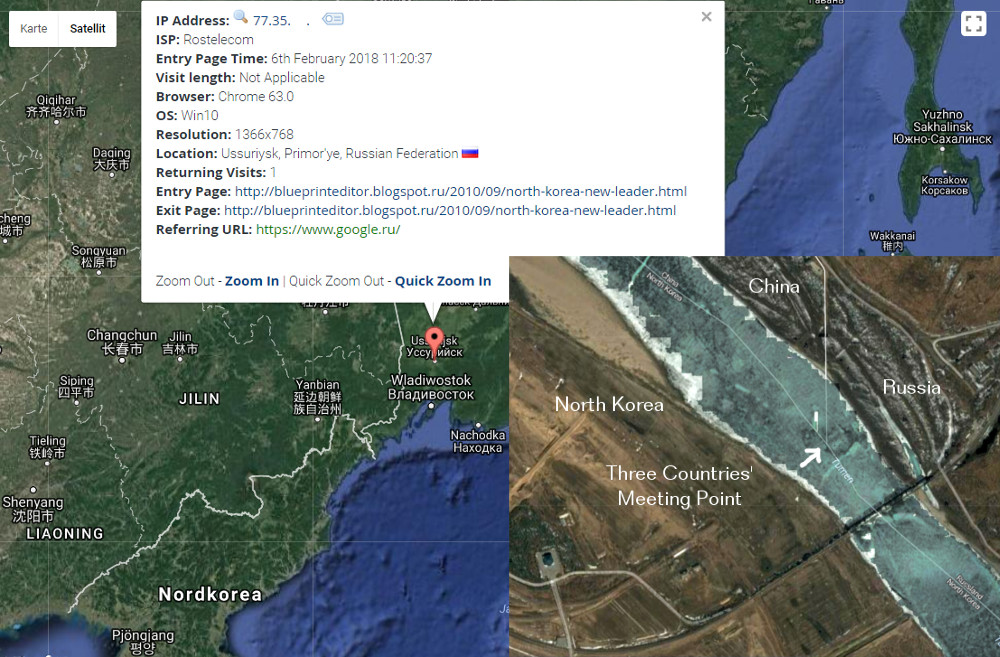
Task: Click the Daqing city label
Action: pos(112,159)
